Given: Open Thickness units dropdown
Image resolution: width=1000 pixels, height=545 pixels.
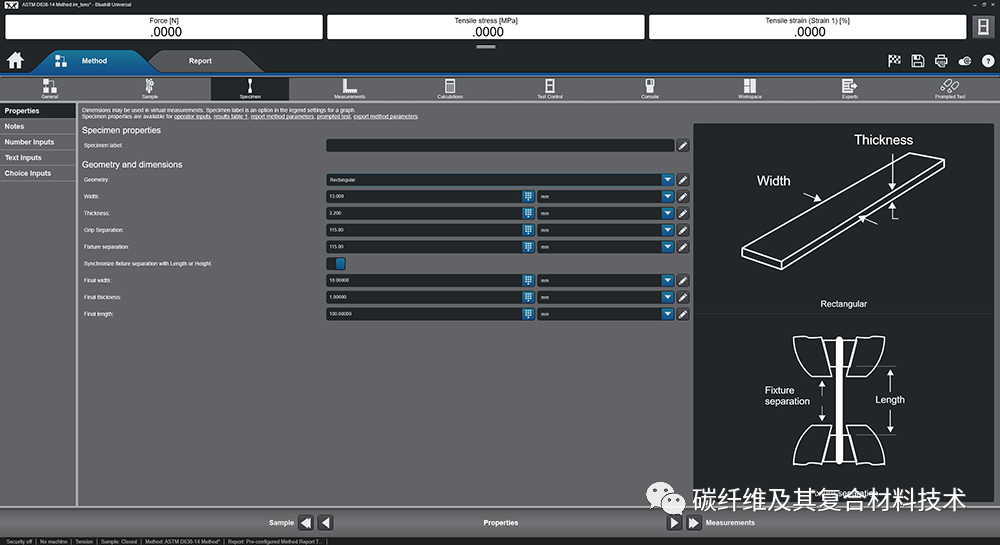Looking at the screenshot, I should coord(667,213).
